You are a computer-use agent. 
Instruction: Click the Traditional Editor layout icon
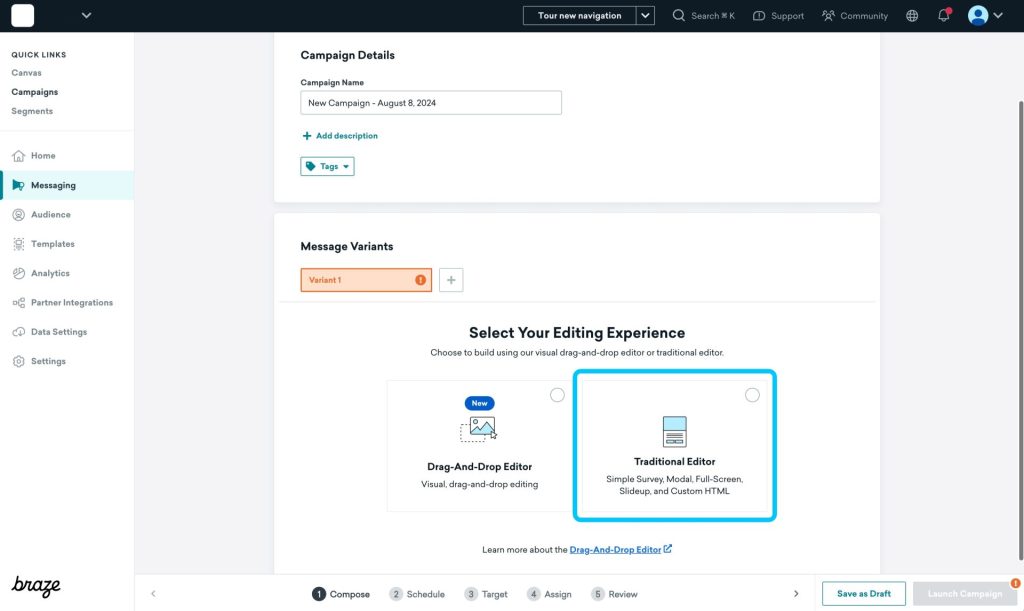tap(675, 431)
